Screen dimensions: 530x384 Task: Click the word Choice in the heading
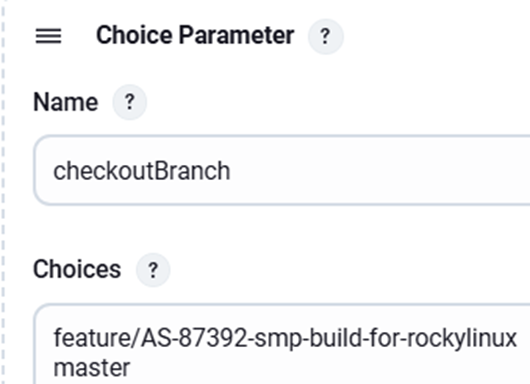[x=134, y=34]
